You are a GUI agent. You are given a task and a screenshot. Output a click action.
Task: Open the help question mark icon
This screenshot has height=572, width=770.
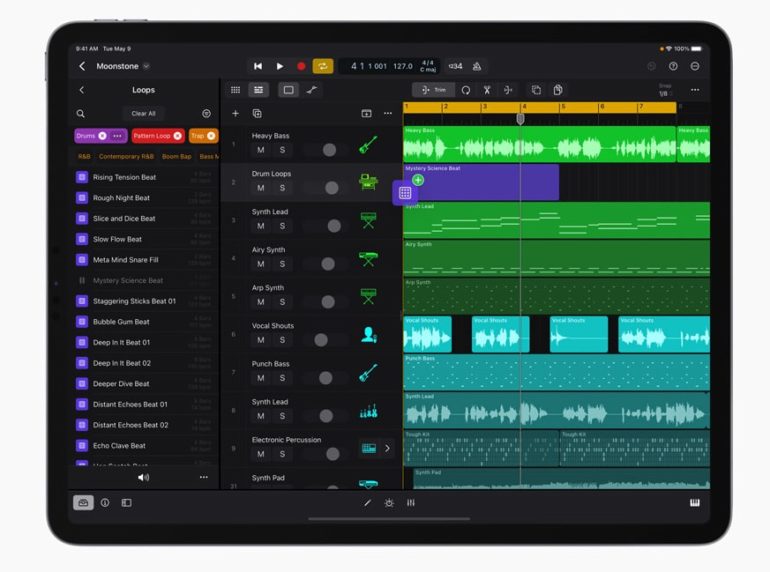click(673, 66)
